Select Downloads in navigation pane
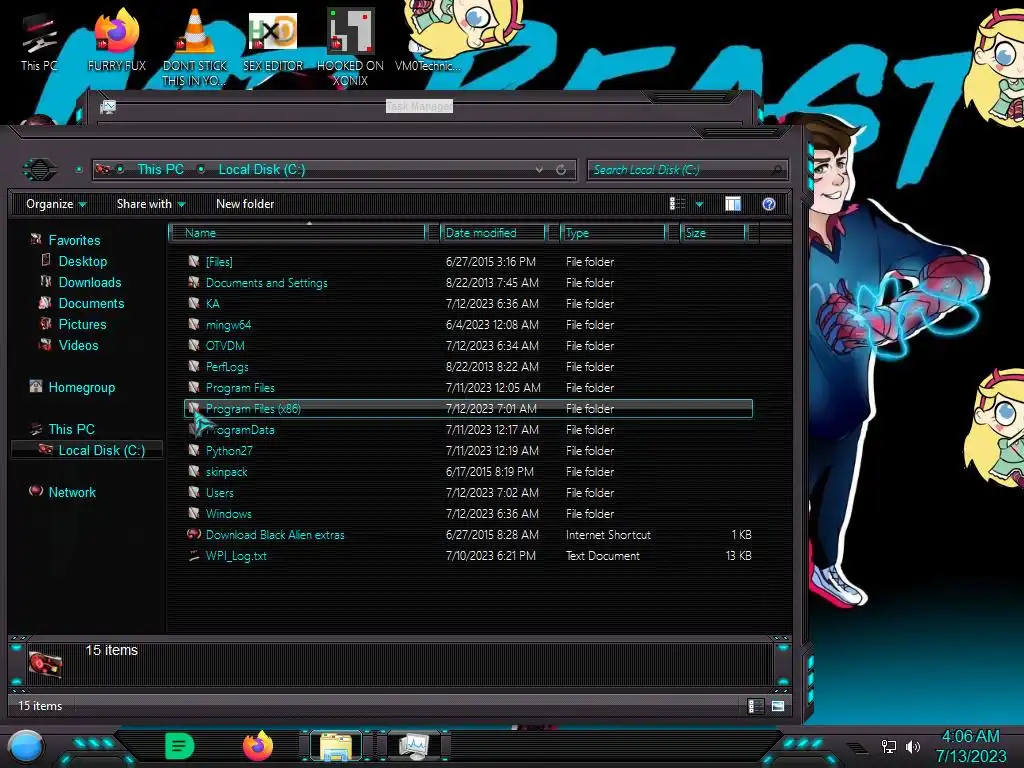 [x=89, y=282]
